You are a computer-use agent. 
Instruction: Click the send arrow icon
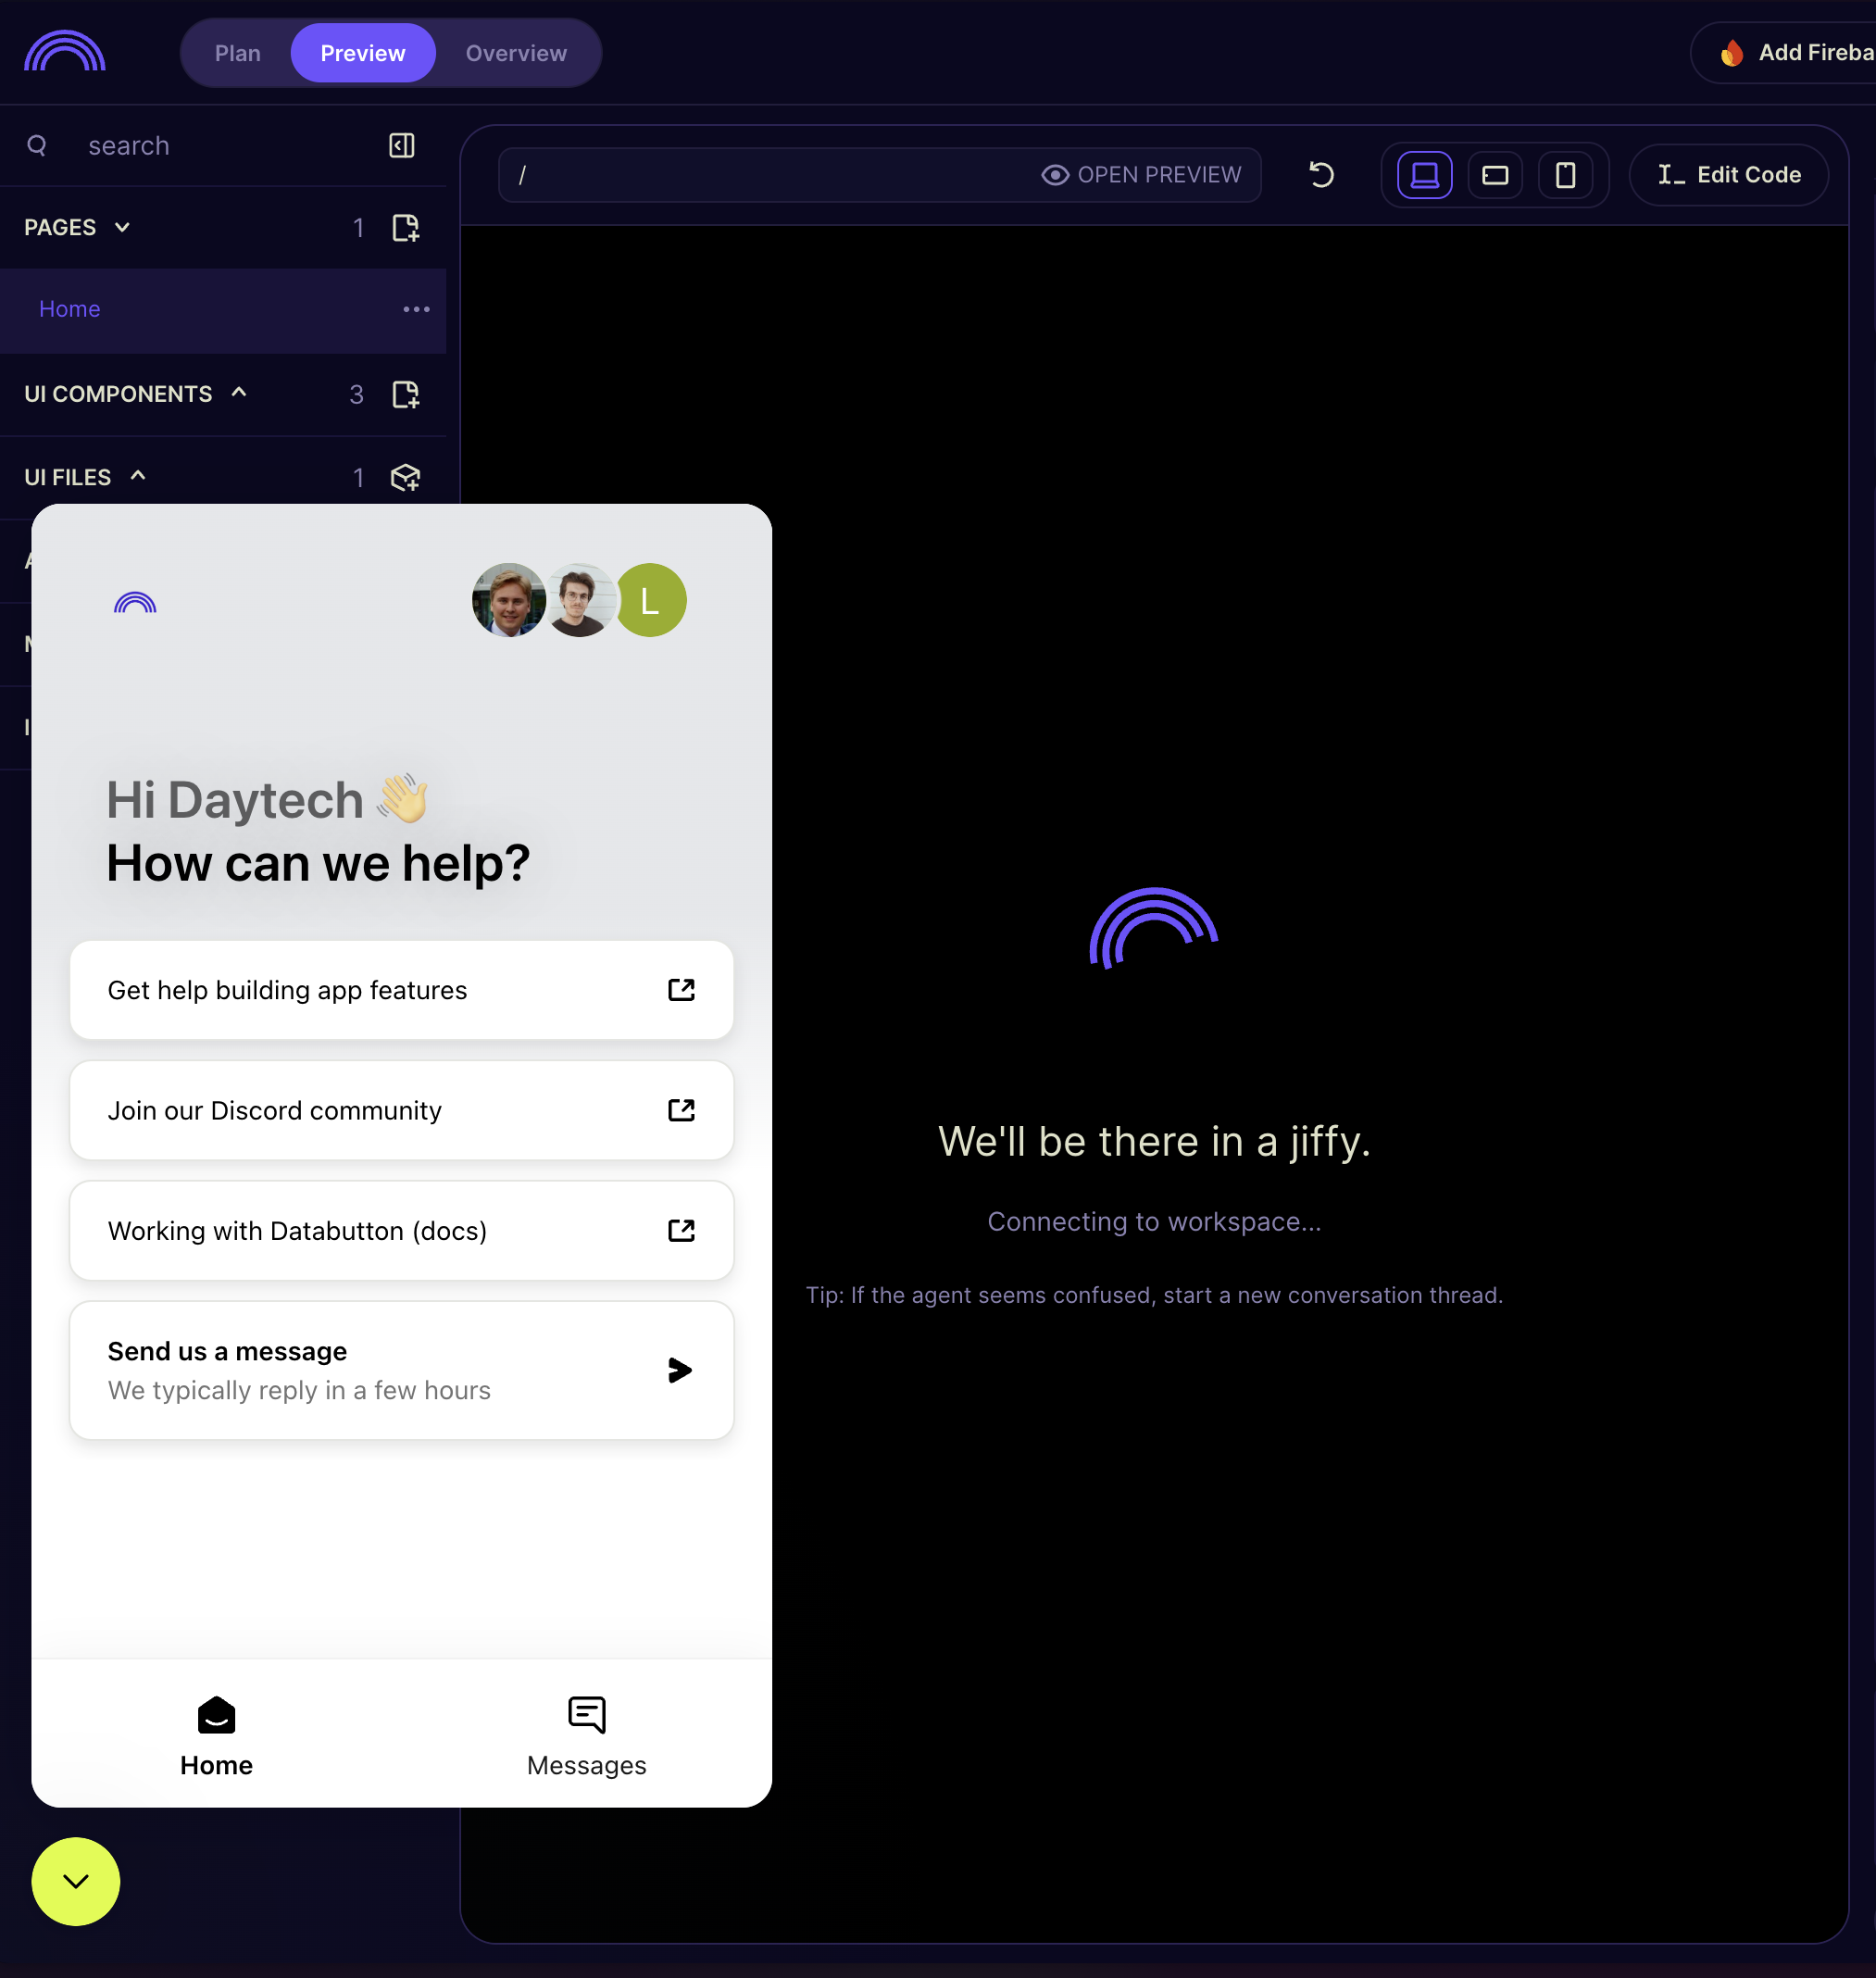coord(680,1370)
